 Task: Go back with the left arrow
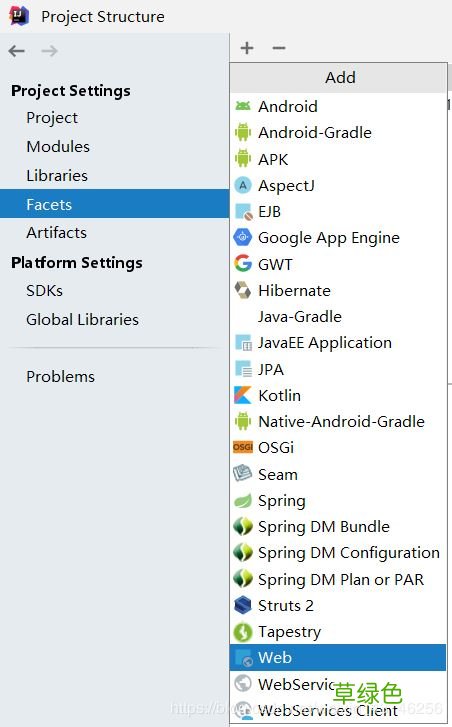pyautogui.click(x=16, y=51)
